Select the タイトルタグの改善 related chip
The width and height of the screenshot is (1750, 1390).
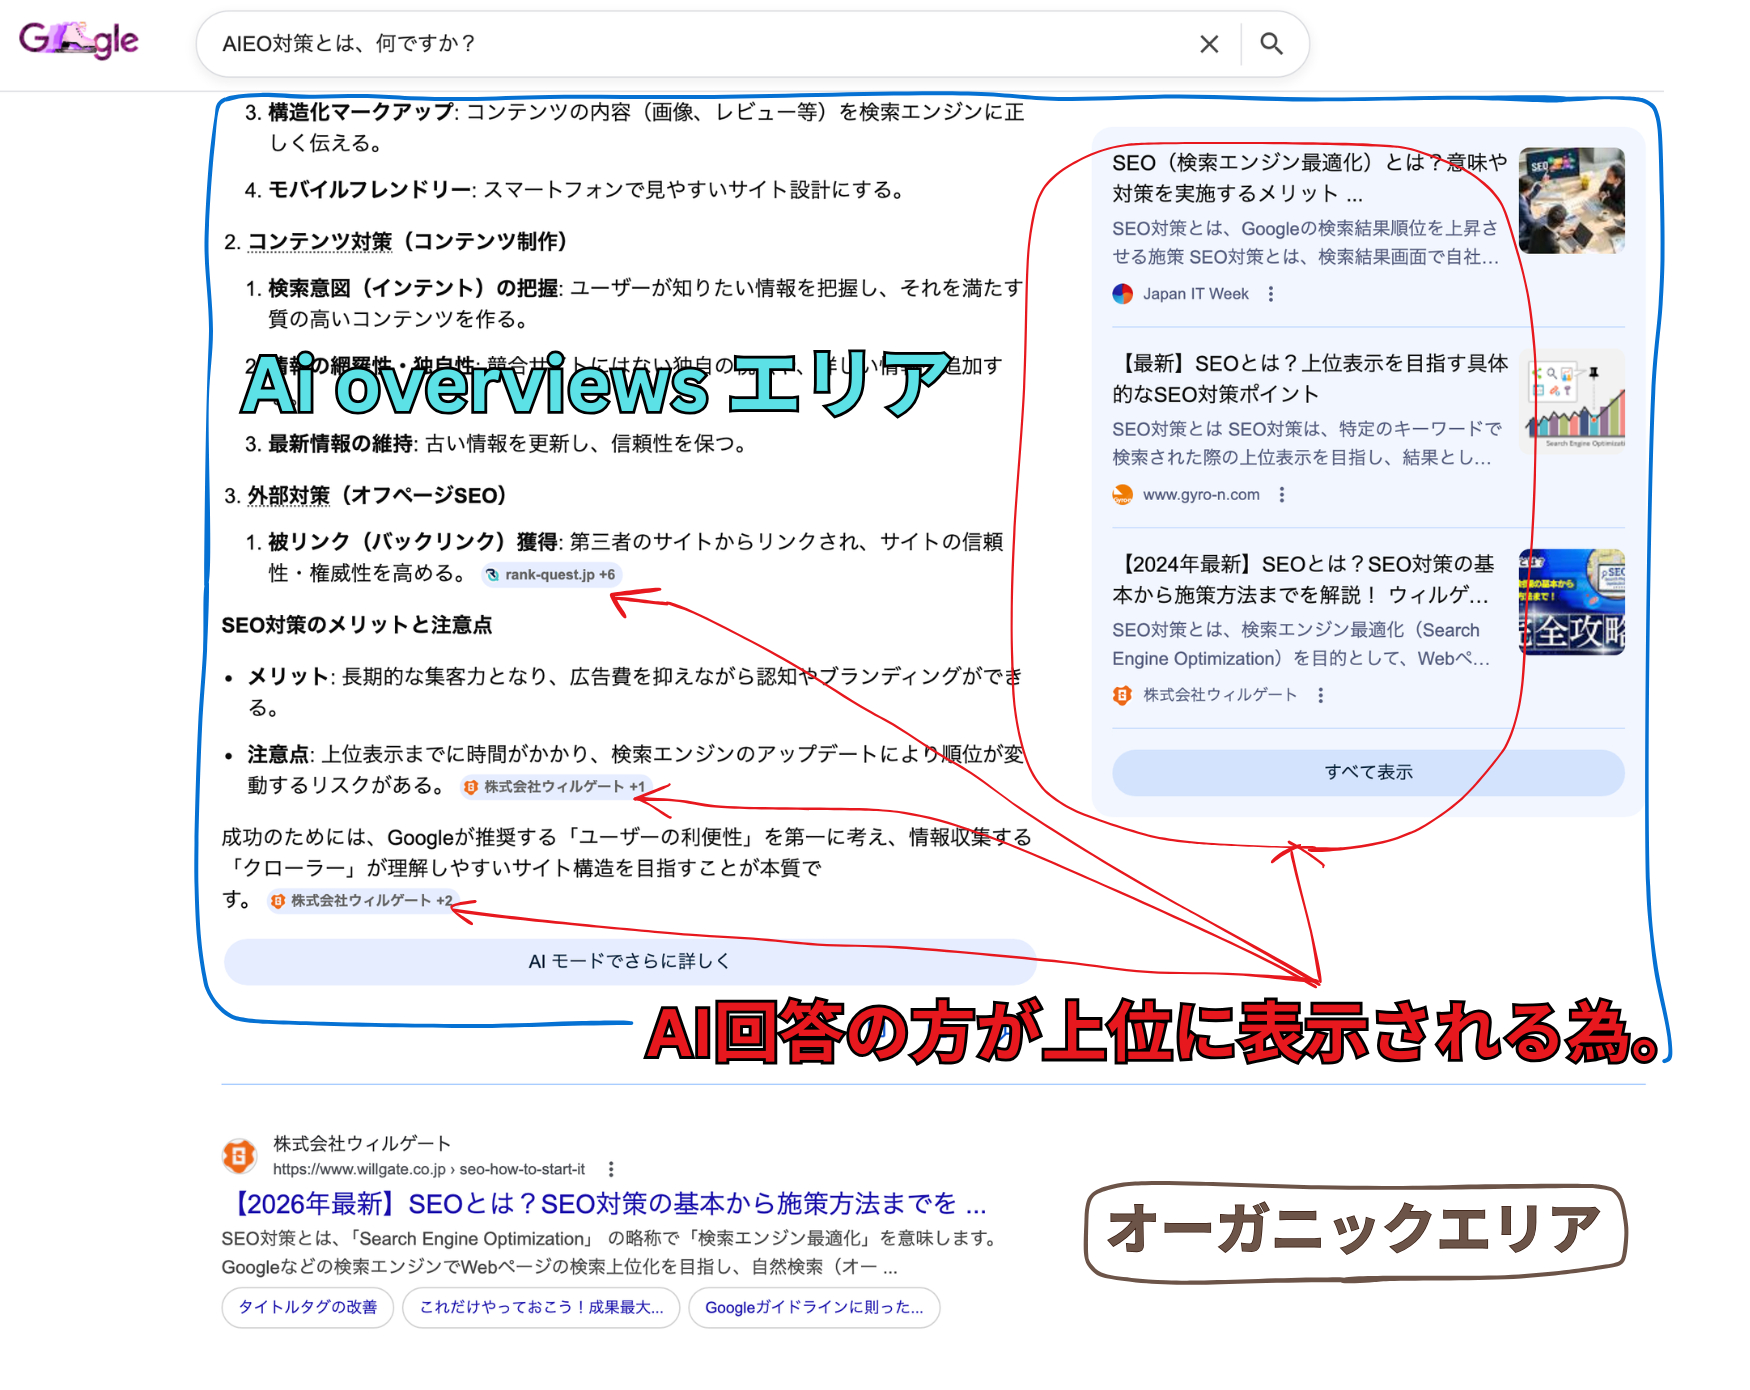tap(306, 1307)
